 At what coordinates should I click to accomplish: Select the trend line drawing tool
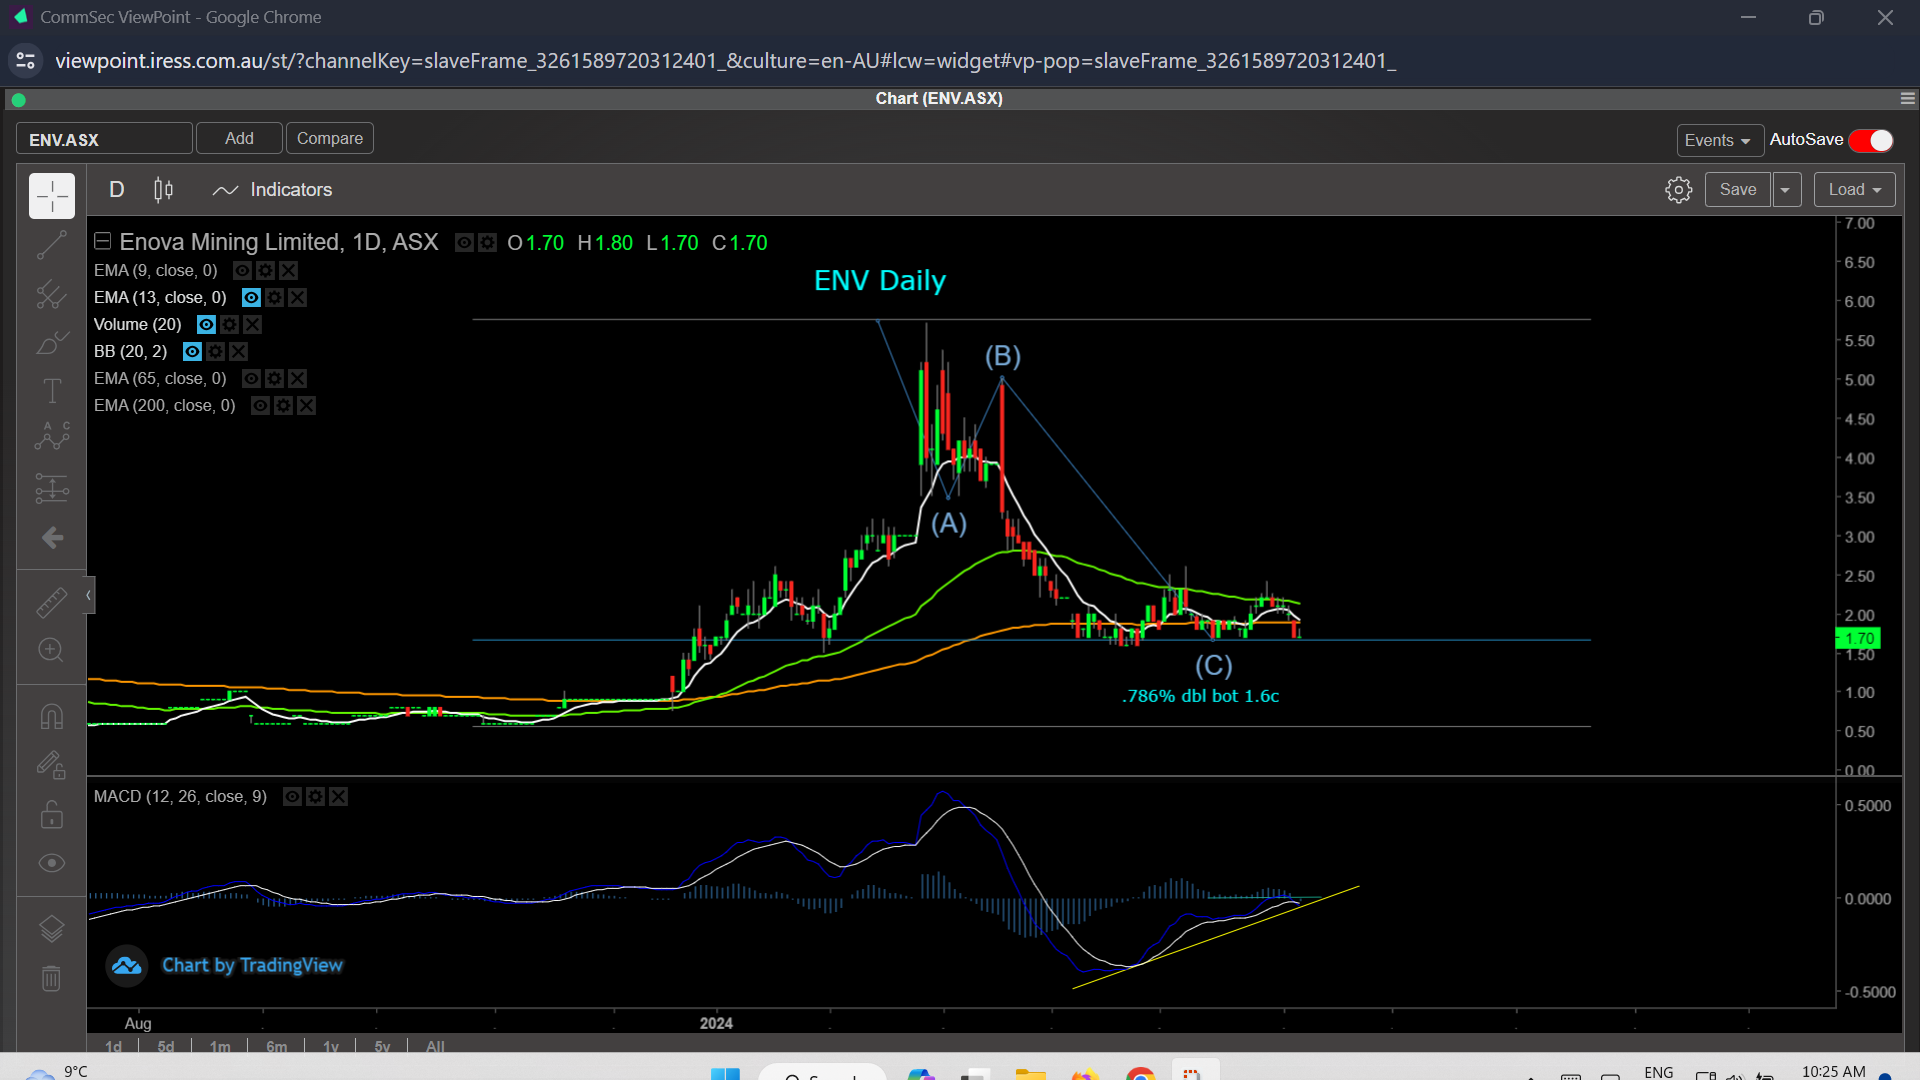point(52,245)
